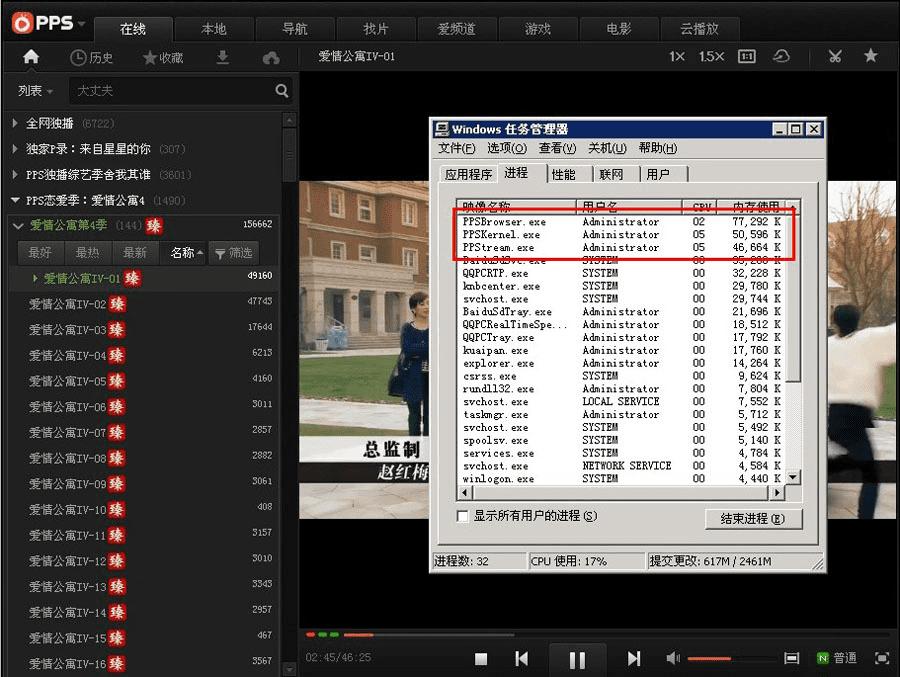Open the 列表 dropdown
The width and height of the screenshot is (900, 677).
coord(35,91)
